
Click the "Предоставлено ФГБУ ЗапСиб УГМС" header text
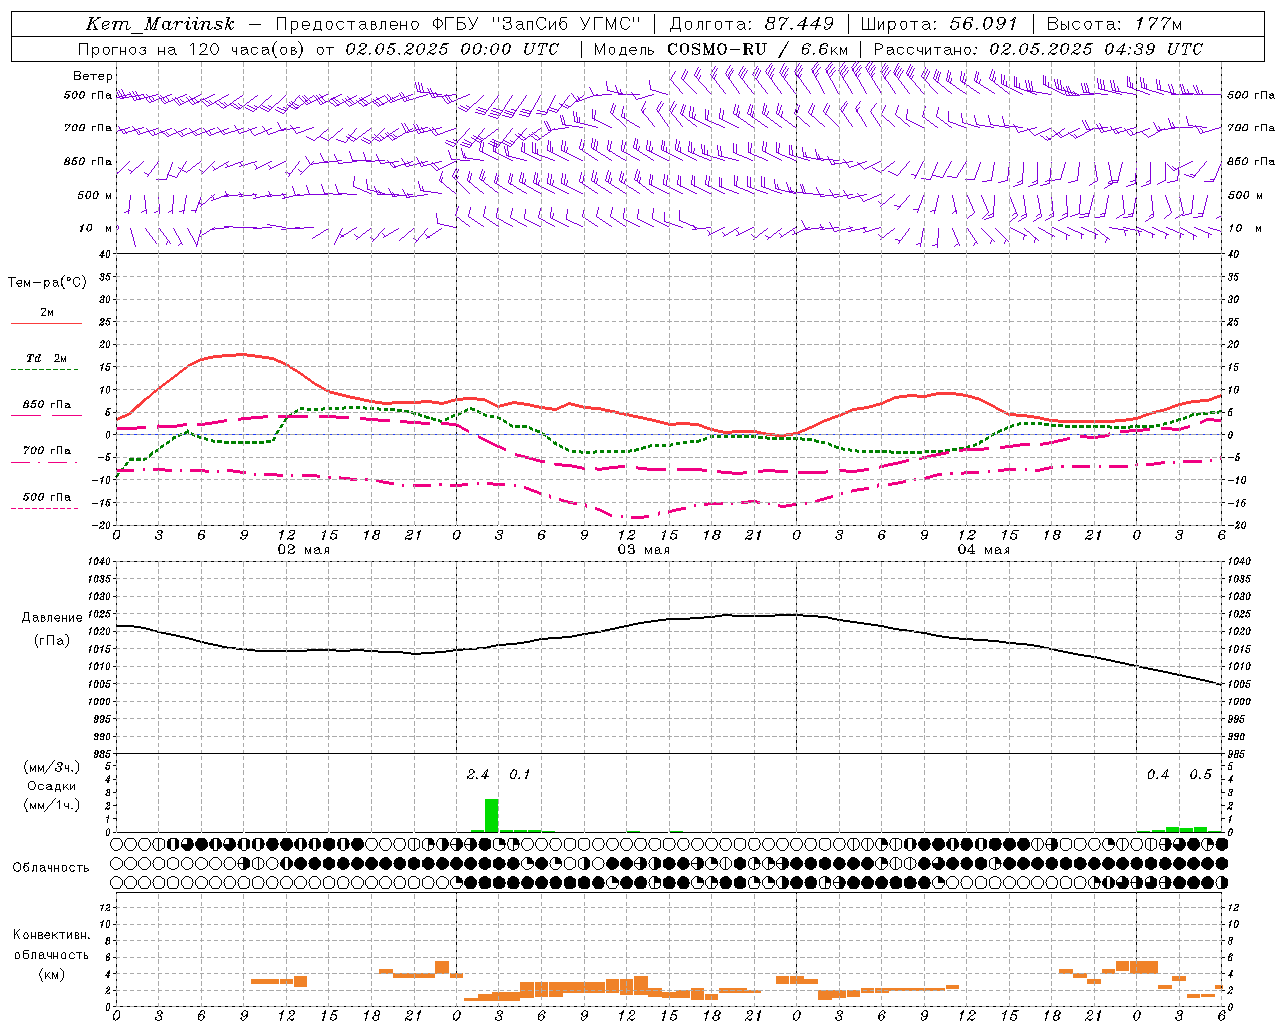click(x=458, y=24)
